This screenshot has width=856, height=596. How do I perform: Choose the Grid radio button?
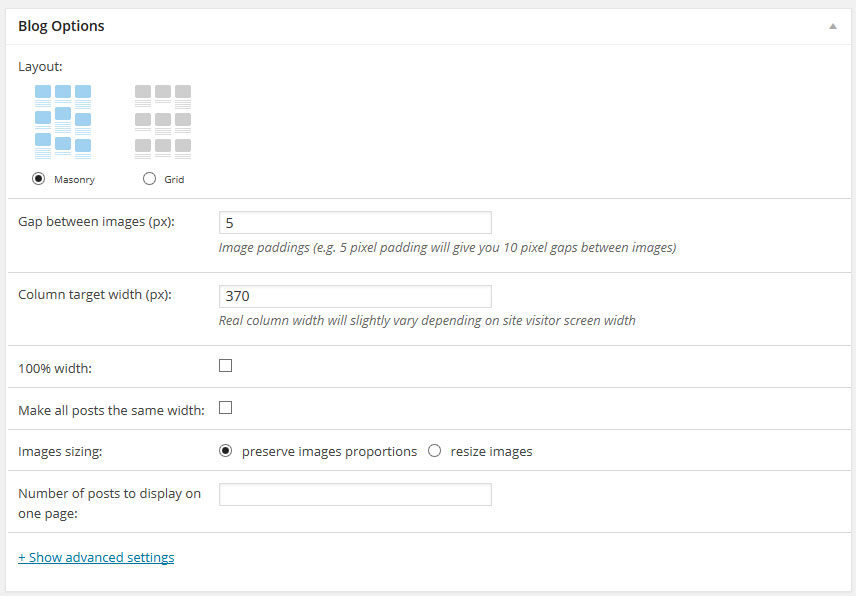pyautogui.click(x=150, y=179)
